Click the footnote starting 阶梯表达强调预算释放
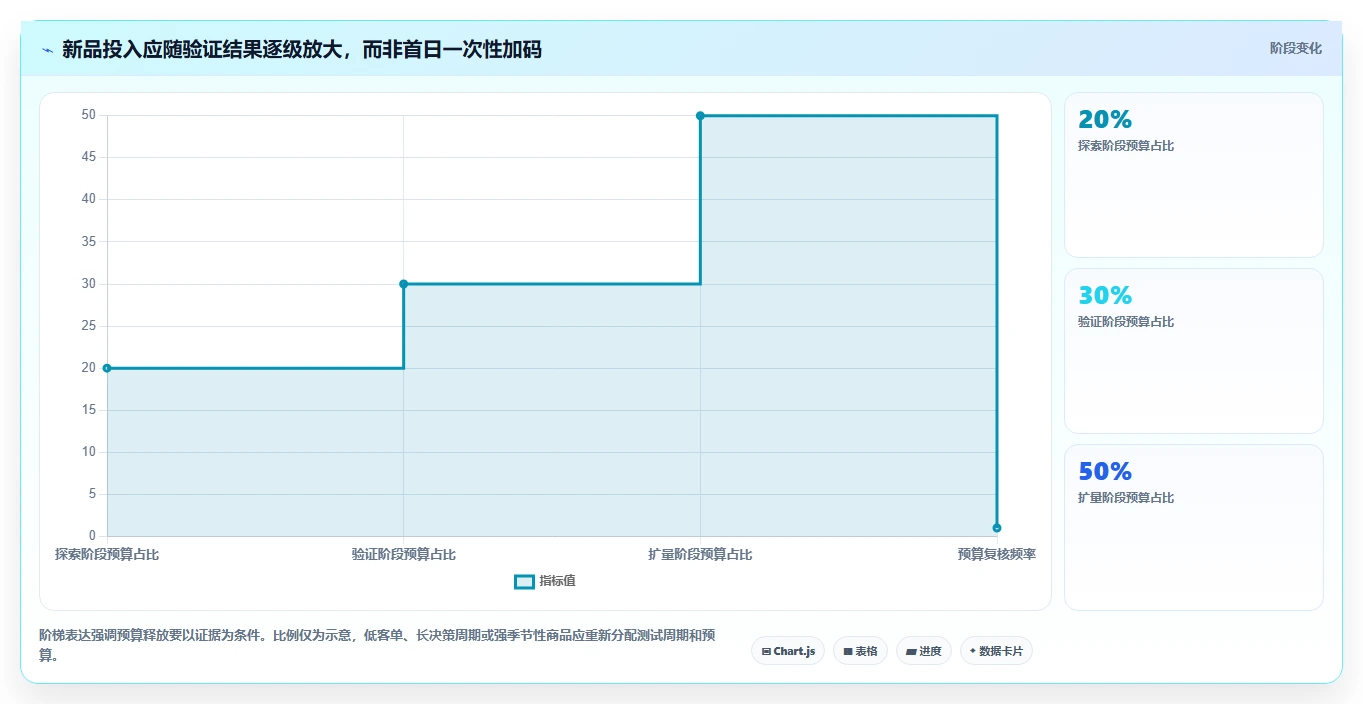 tap(377, 645)
